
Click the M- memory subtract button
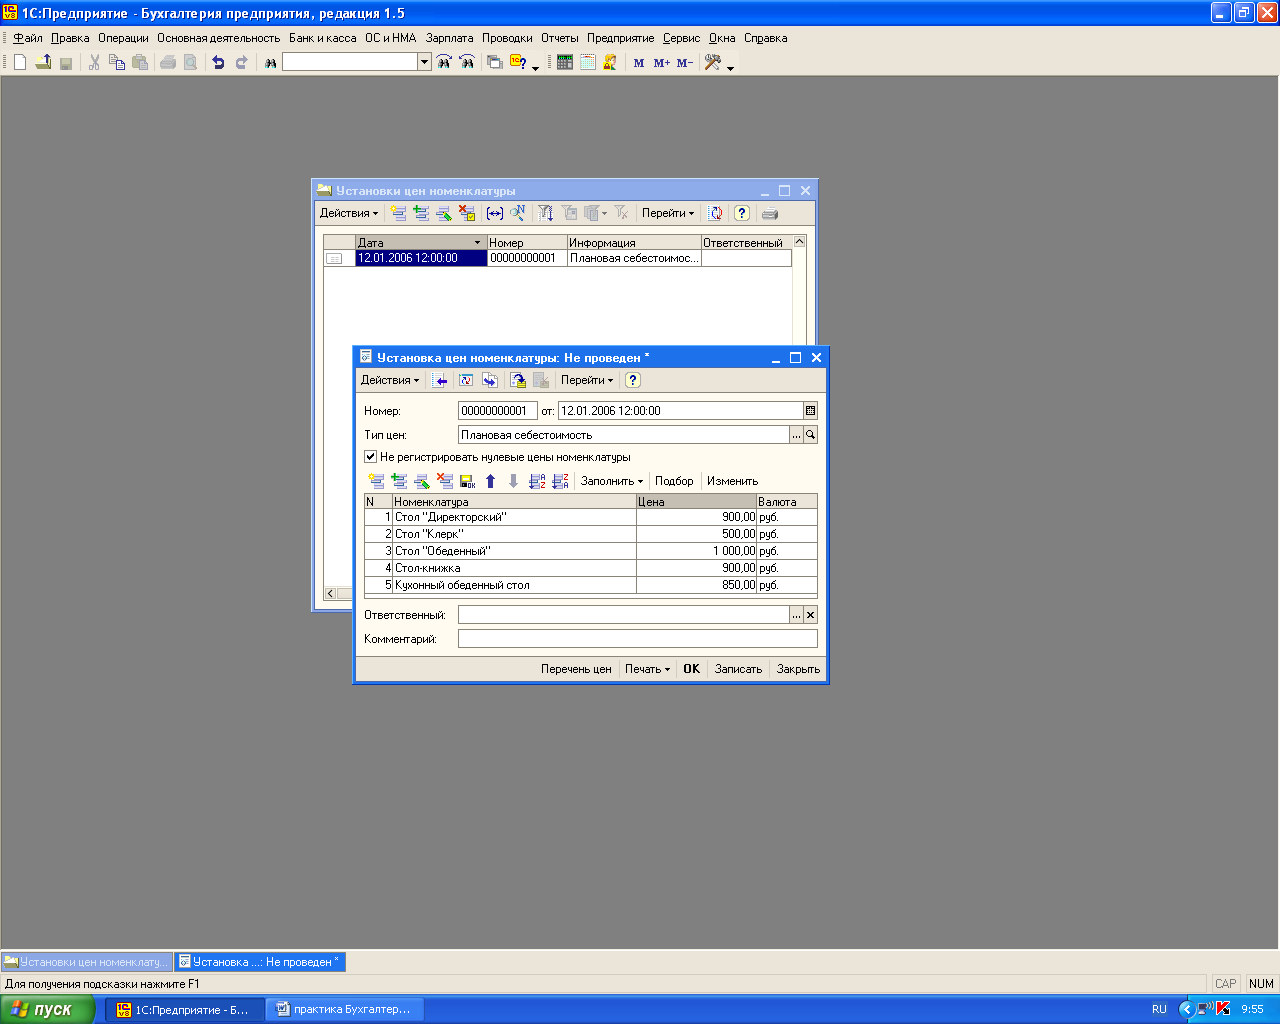684,63
